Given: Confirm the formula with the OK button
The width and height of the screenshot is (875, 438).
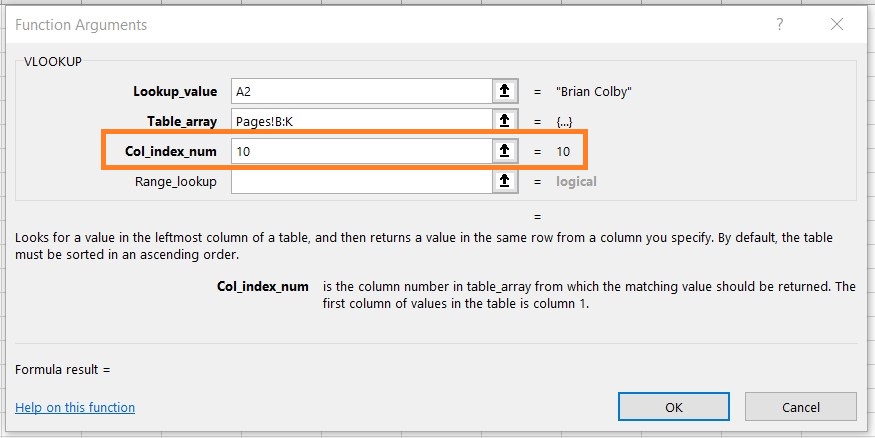Looking at the screenshot, I should point(674,407).
